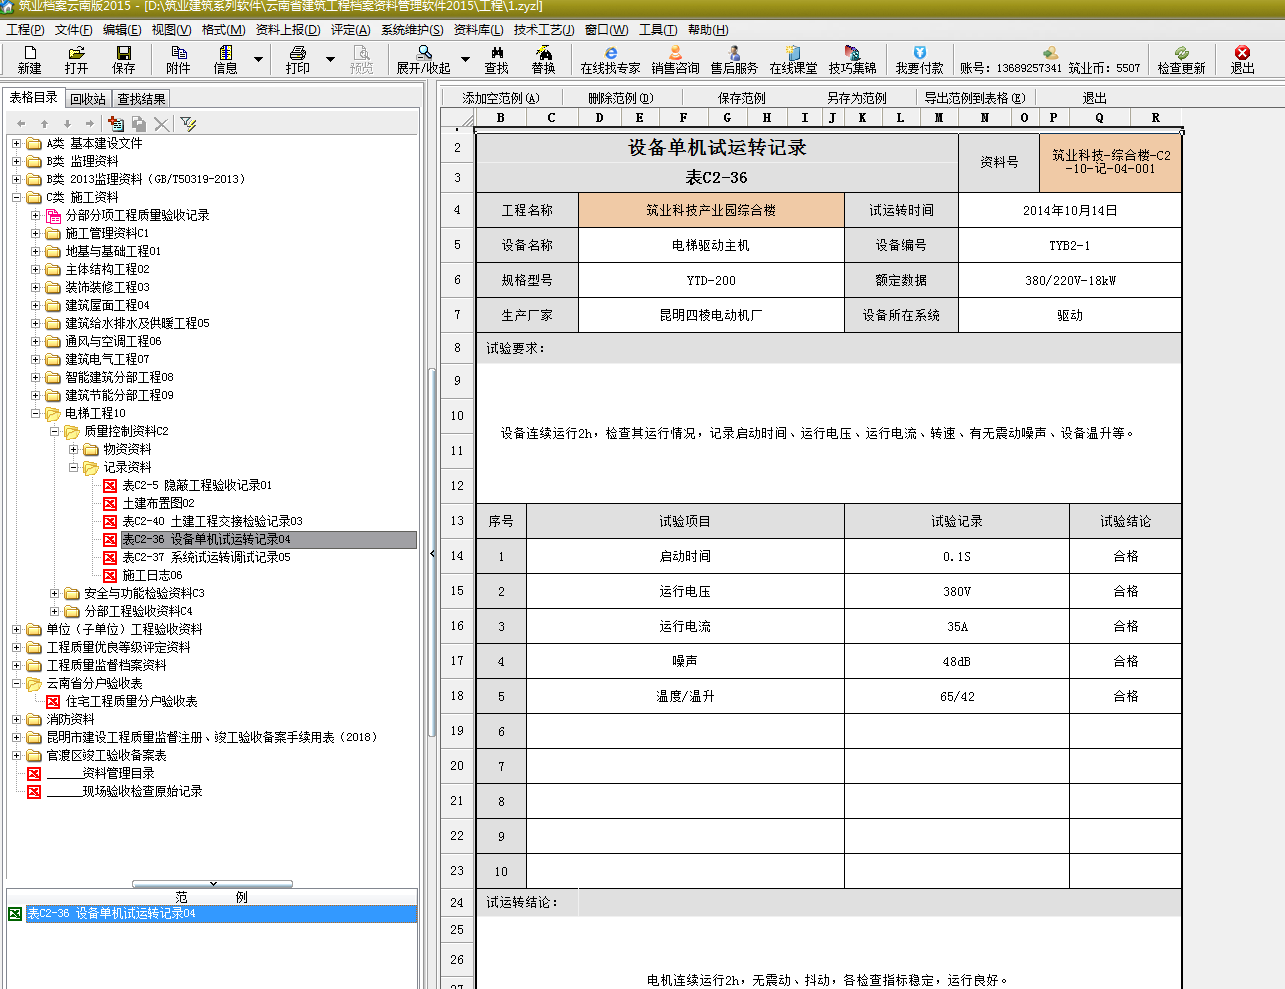Open the 资料上报(D) menu
The width and height of the screenshot is (1285, 989).
(x=288, y=30)
